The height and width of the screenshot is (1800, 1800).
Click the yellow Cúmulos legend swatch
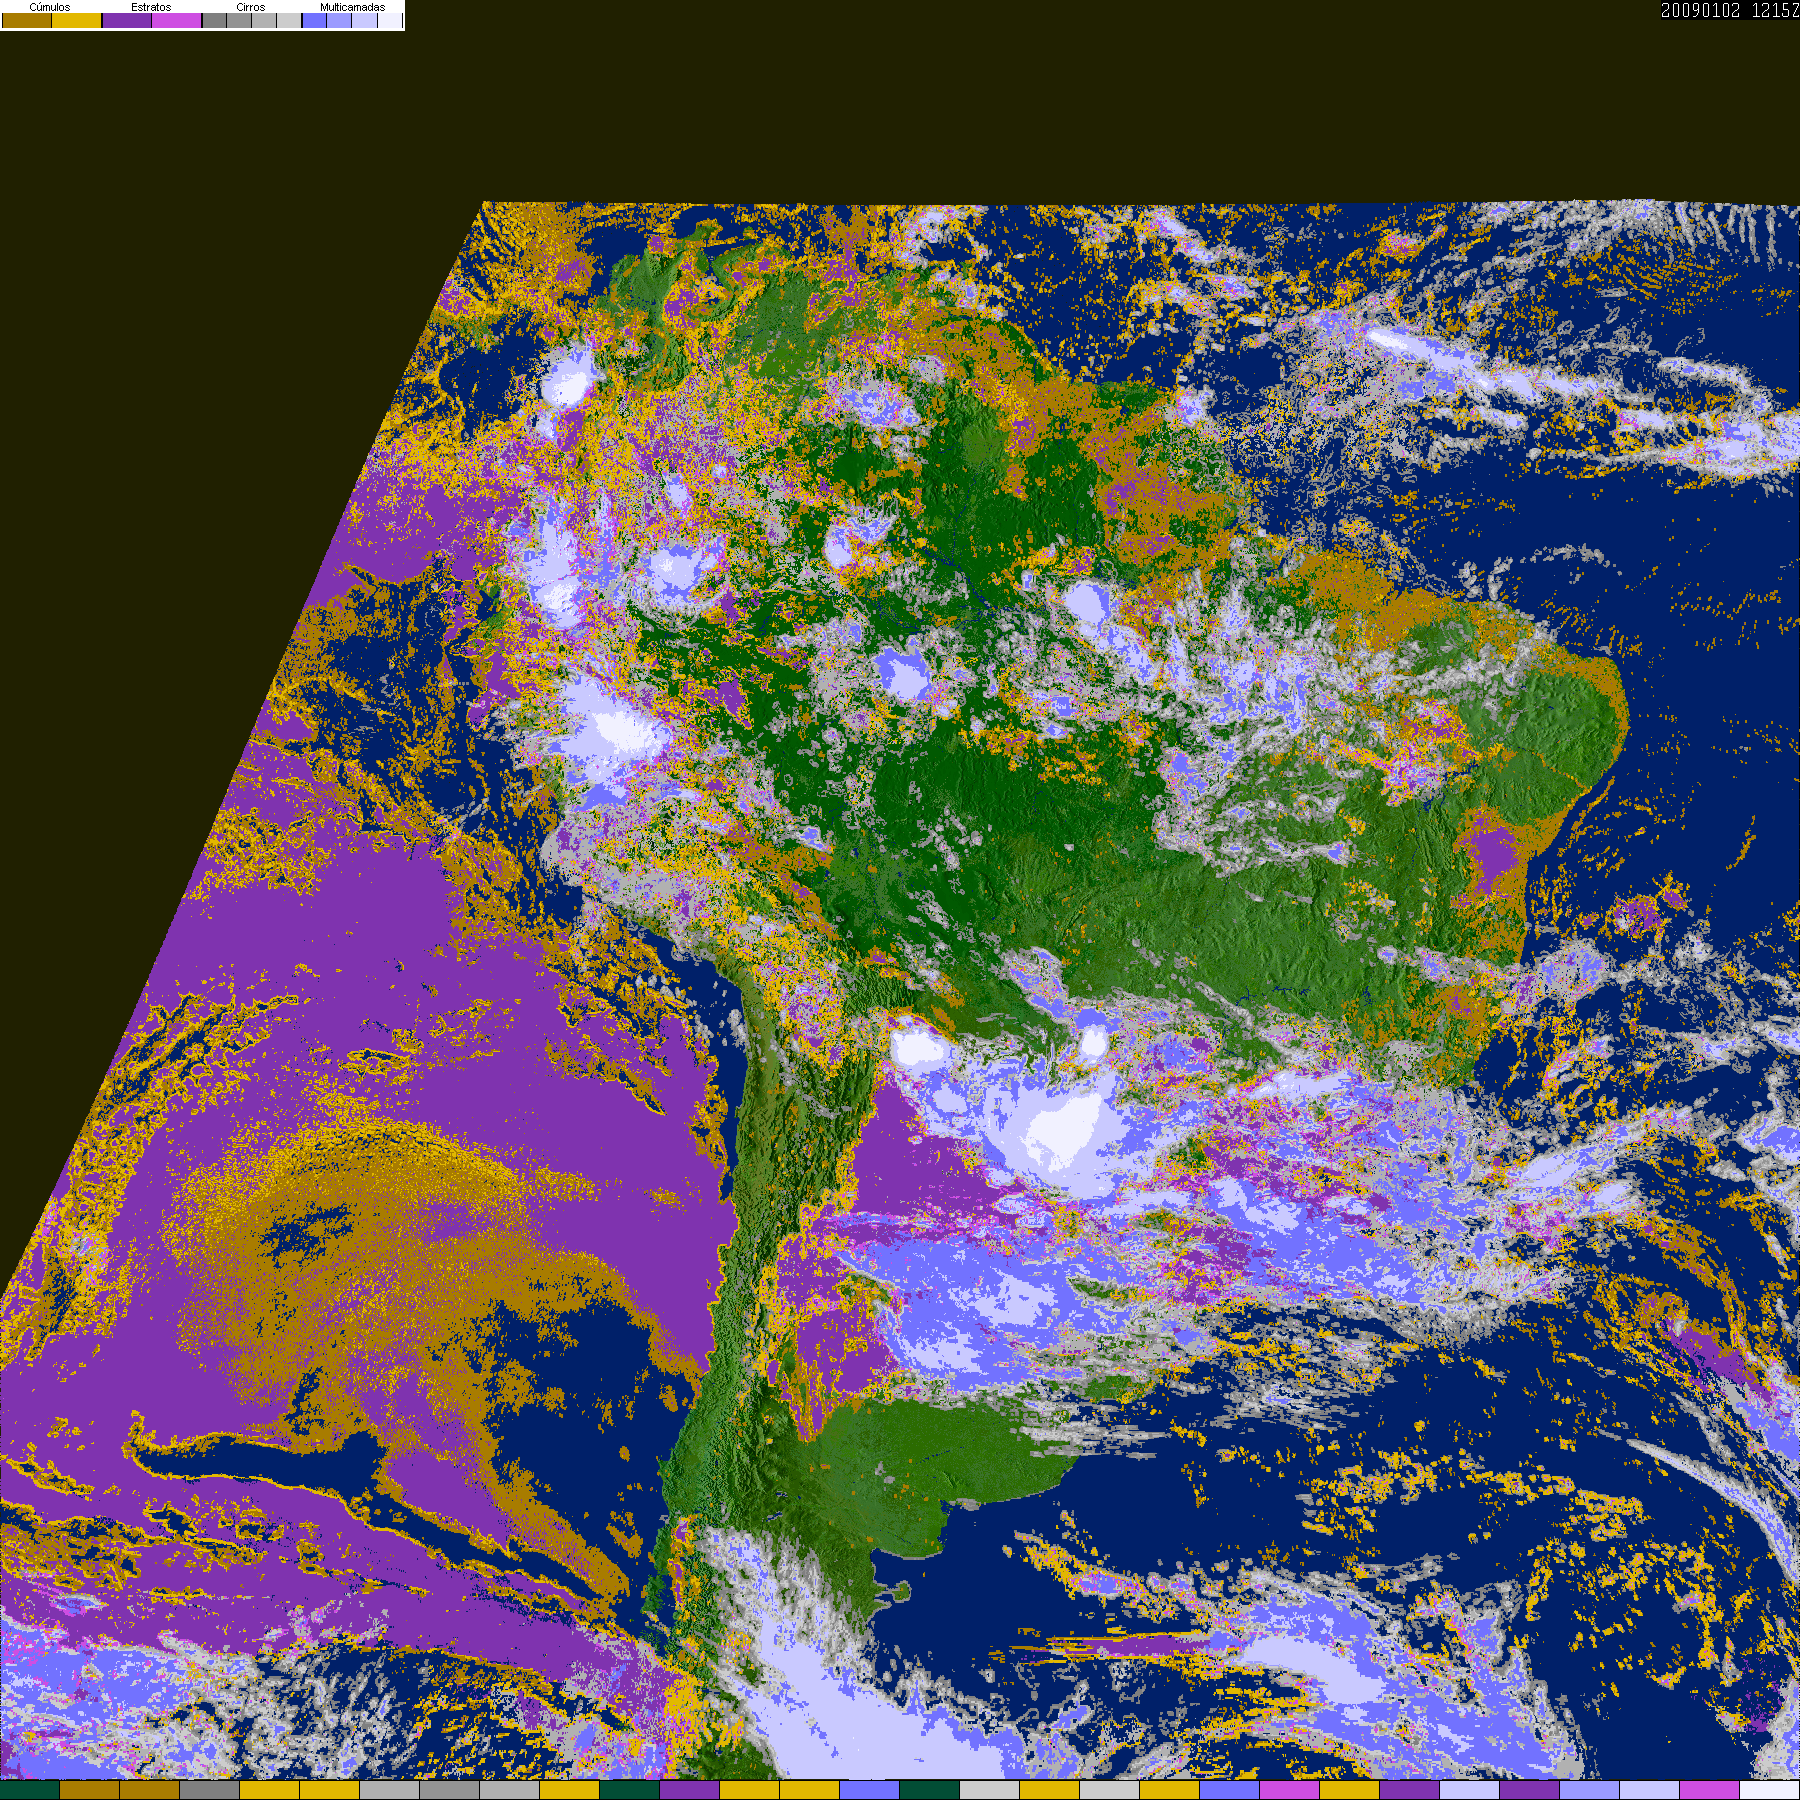pyautogui.click(x=76, y=20)
